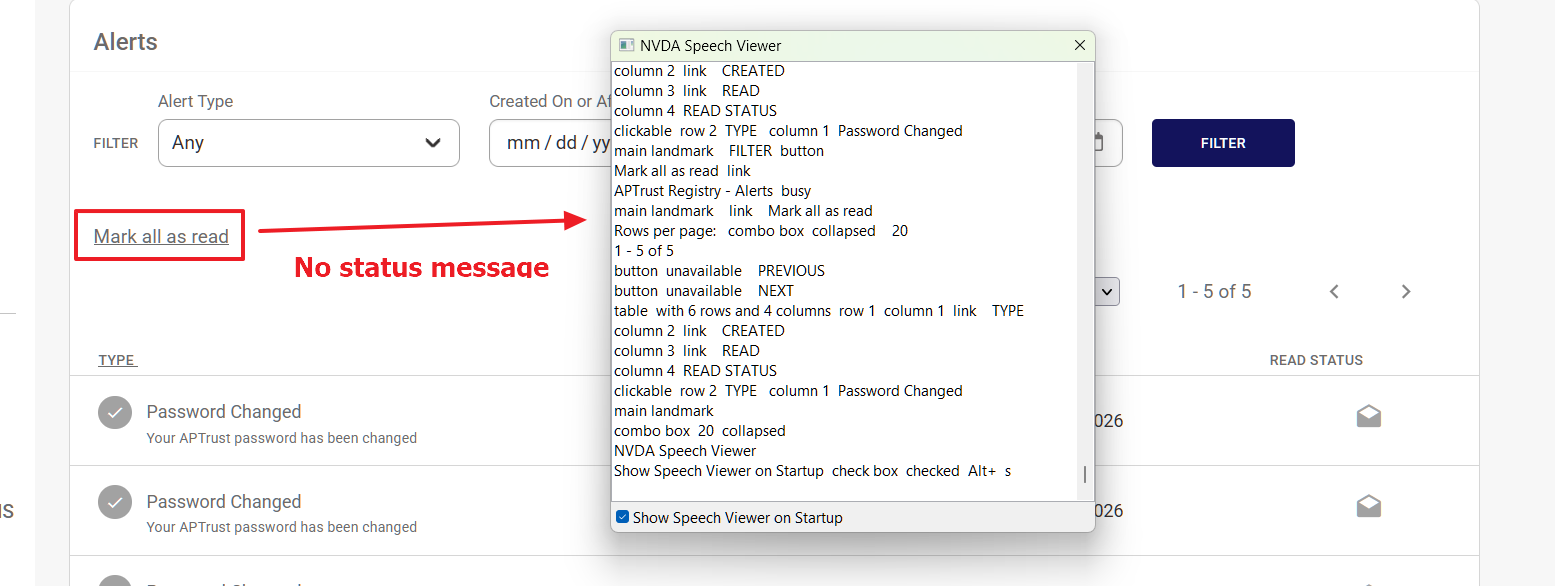Click the open envelope read-status icon in first row
Image resolution: width=1555 pixels, height=586 pixels.
(x=1369, y=417)
